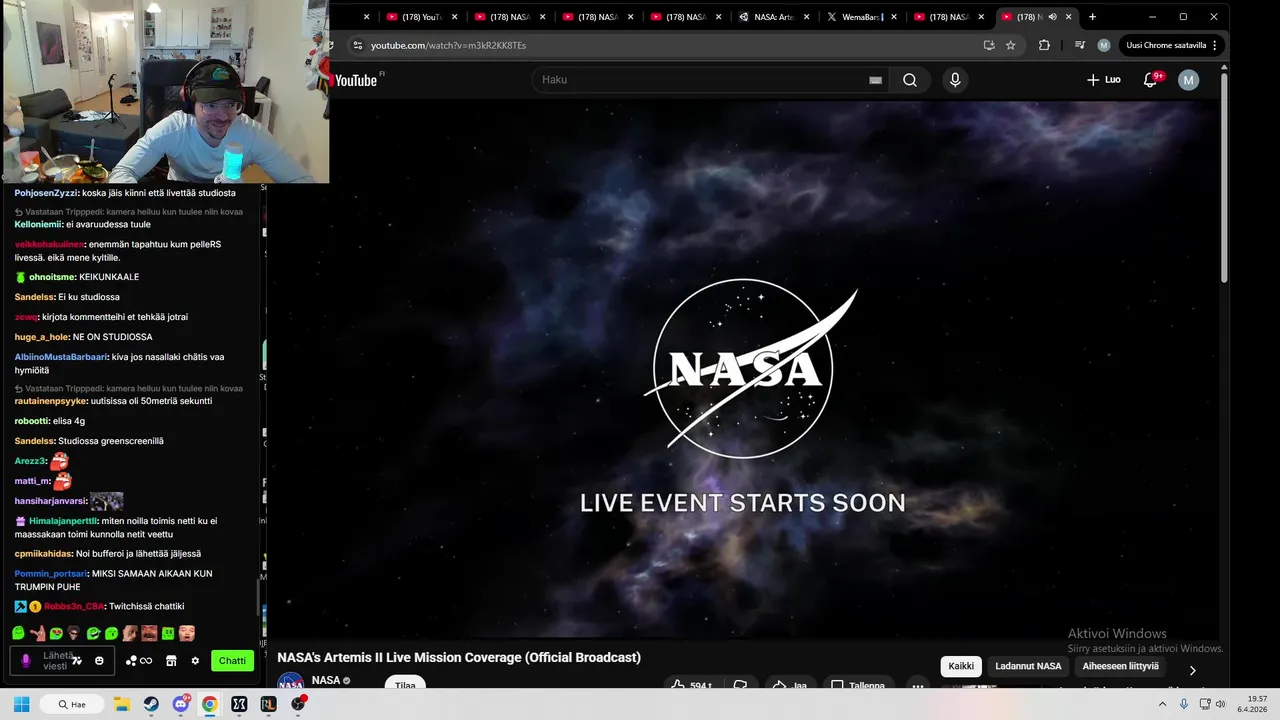Screen dimensions: 1280x720
Task: Open the YouTube notifications bell
Action: pyautogui.click(x=1150, y=80)
